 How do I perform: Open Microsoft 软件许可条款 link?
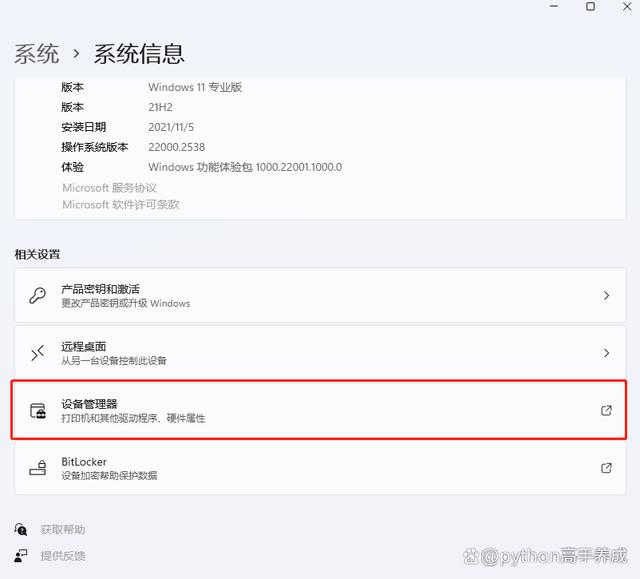click(121, 204)
